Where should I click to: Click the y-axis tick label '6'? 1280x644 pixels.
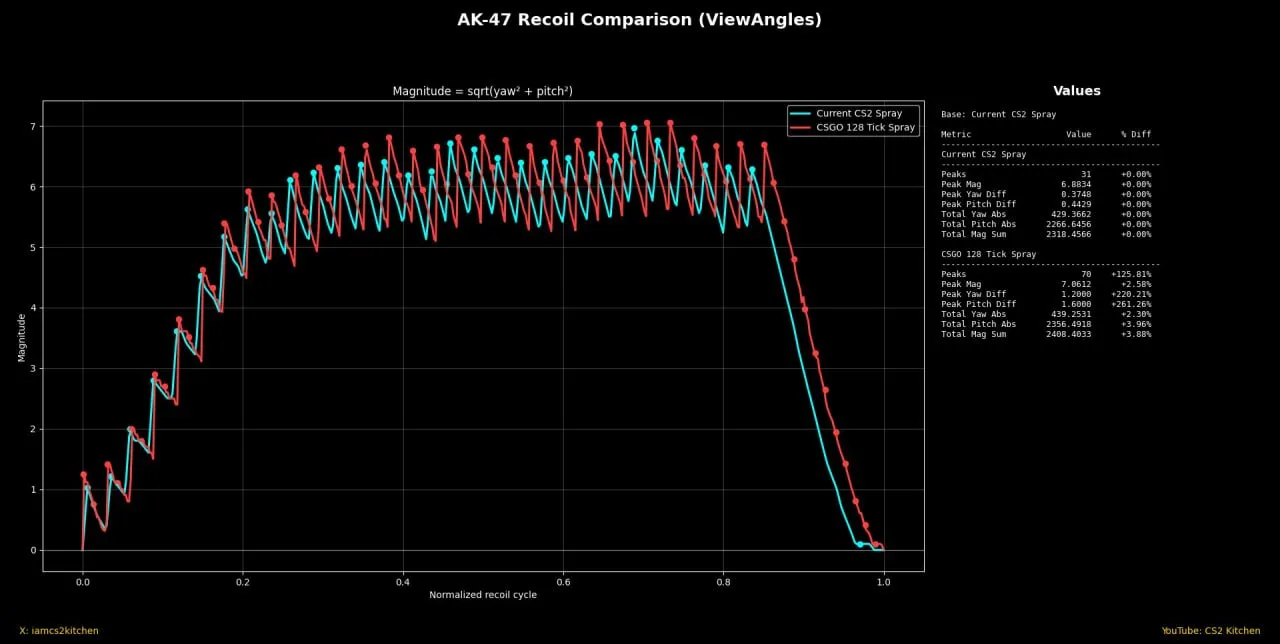tap(33, 187)
